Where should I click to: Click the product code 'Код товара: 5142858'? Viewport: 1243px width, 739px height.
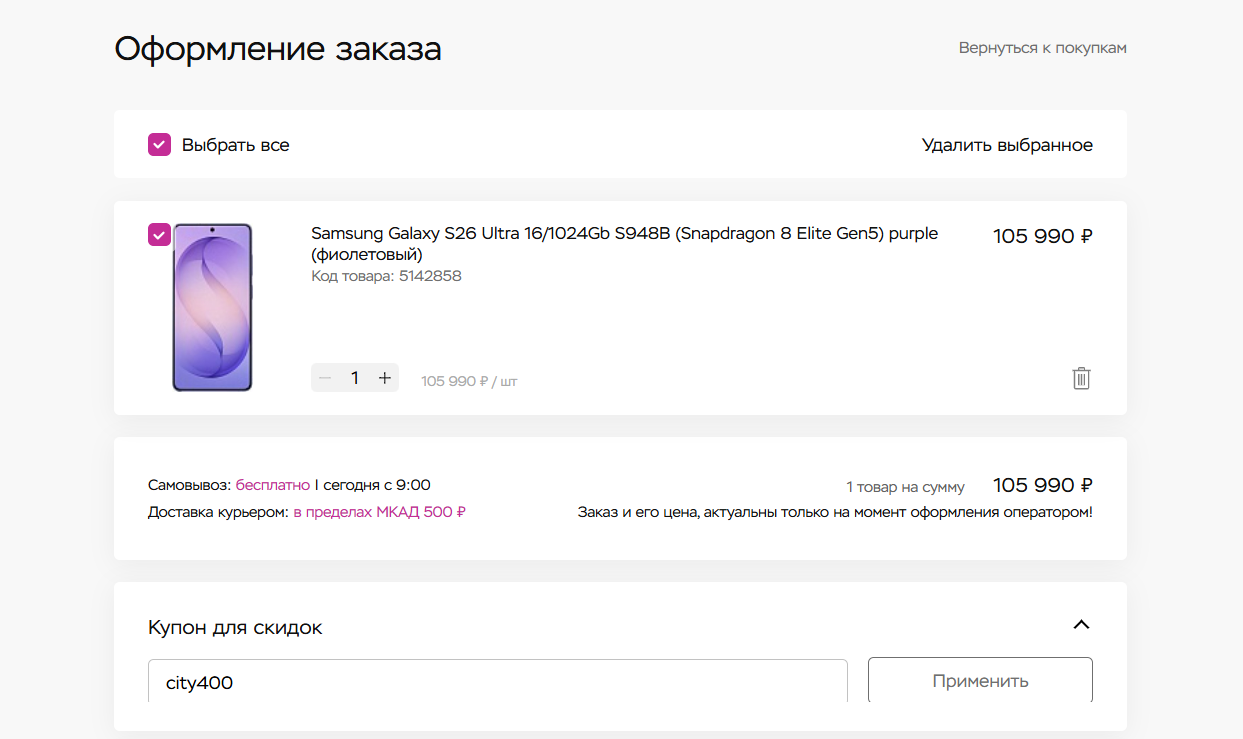pyautogui.click(x=386, y=276)
